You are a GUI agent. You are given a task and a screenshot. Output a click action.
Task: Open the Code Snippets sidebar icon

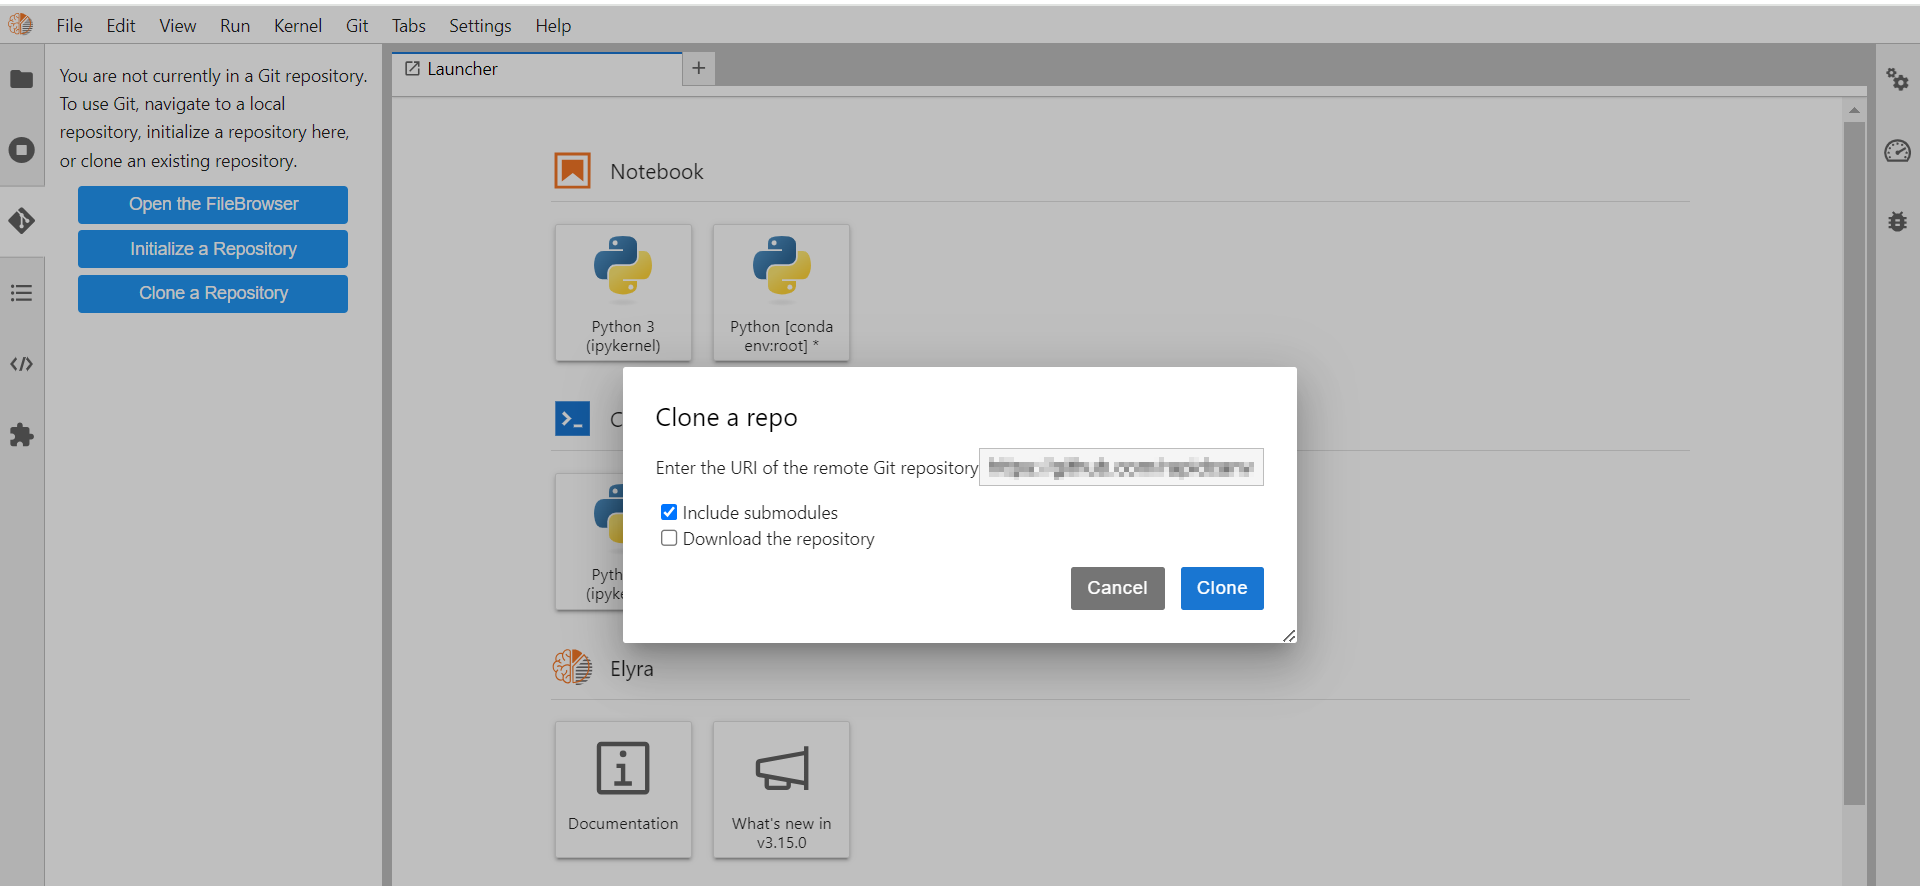pyautogui.click(x=21, y=364)
